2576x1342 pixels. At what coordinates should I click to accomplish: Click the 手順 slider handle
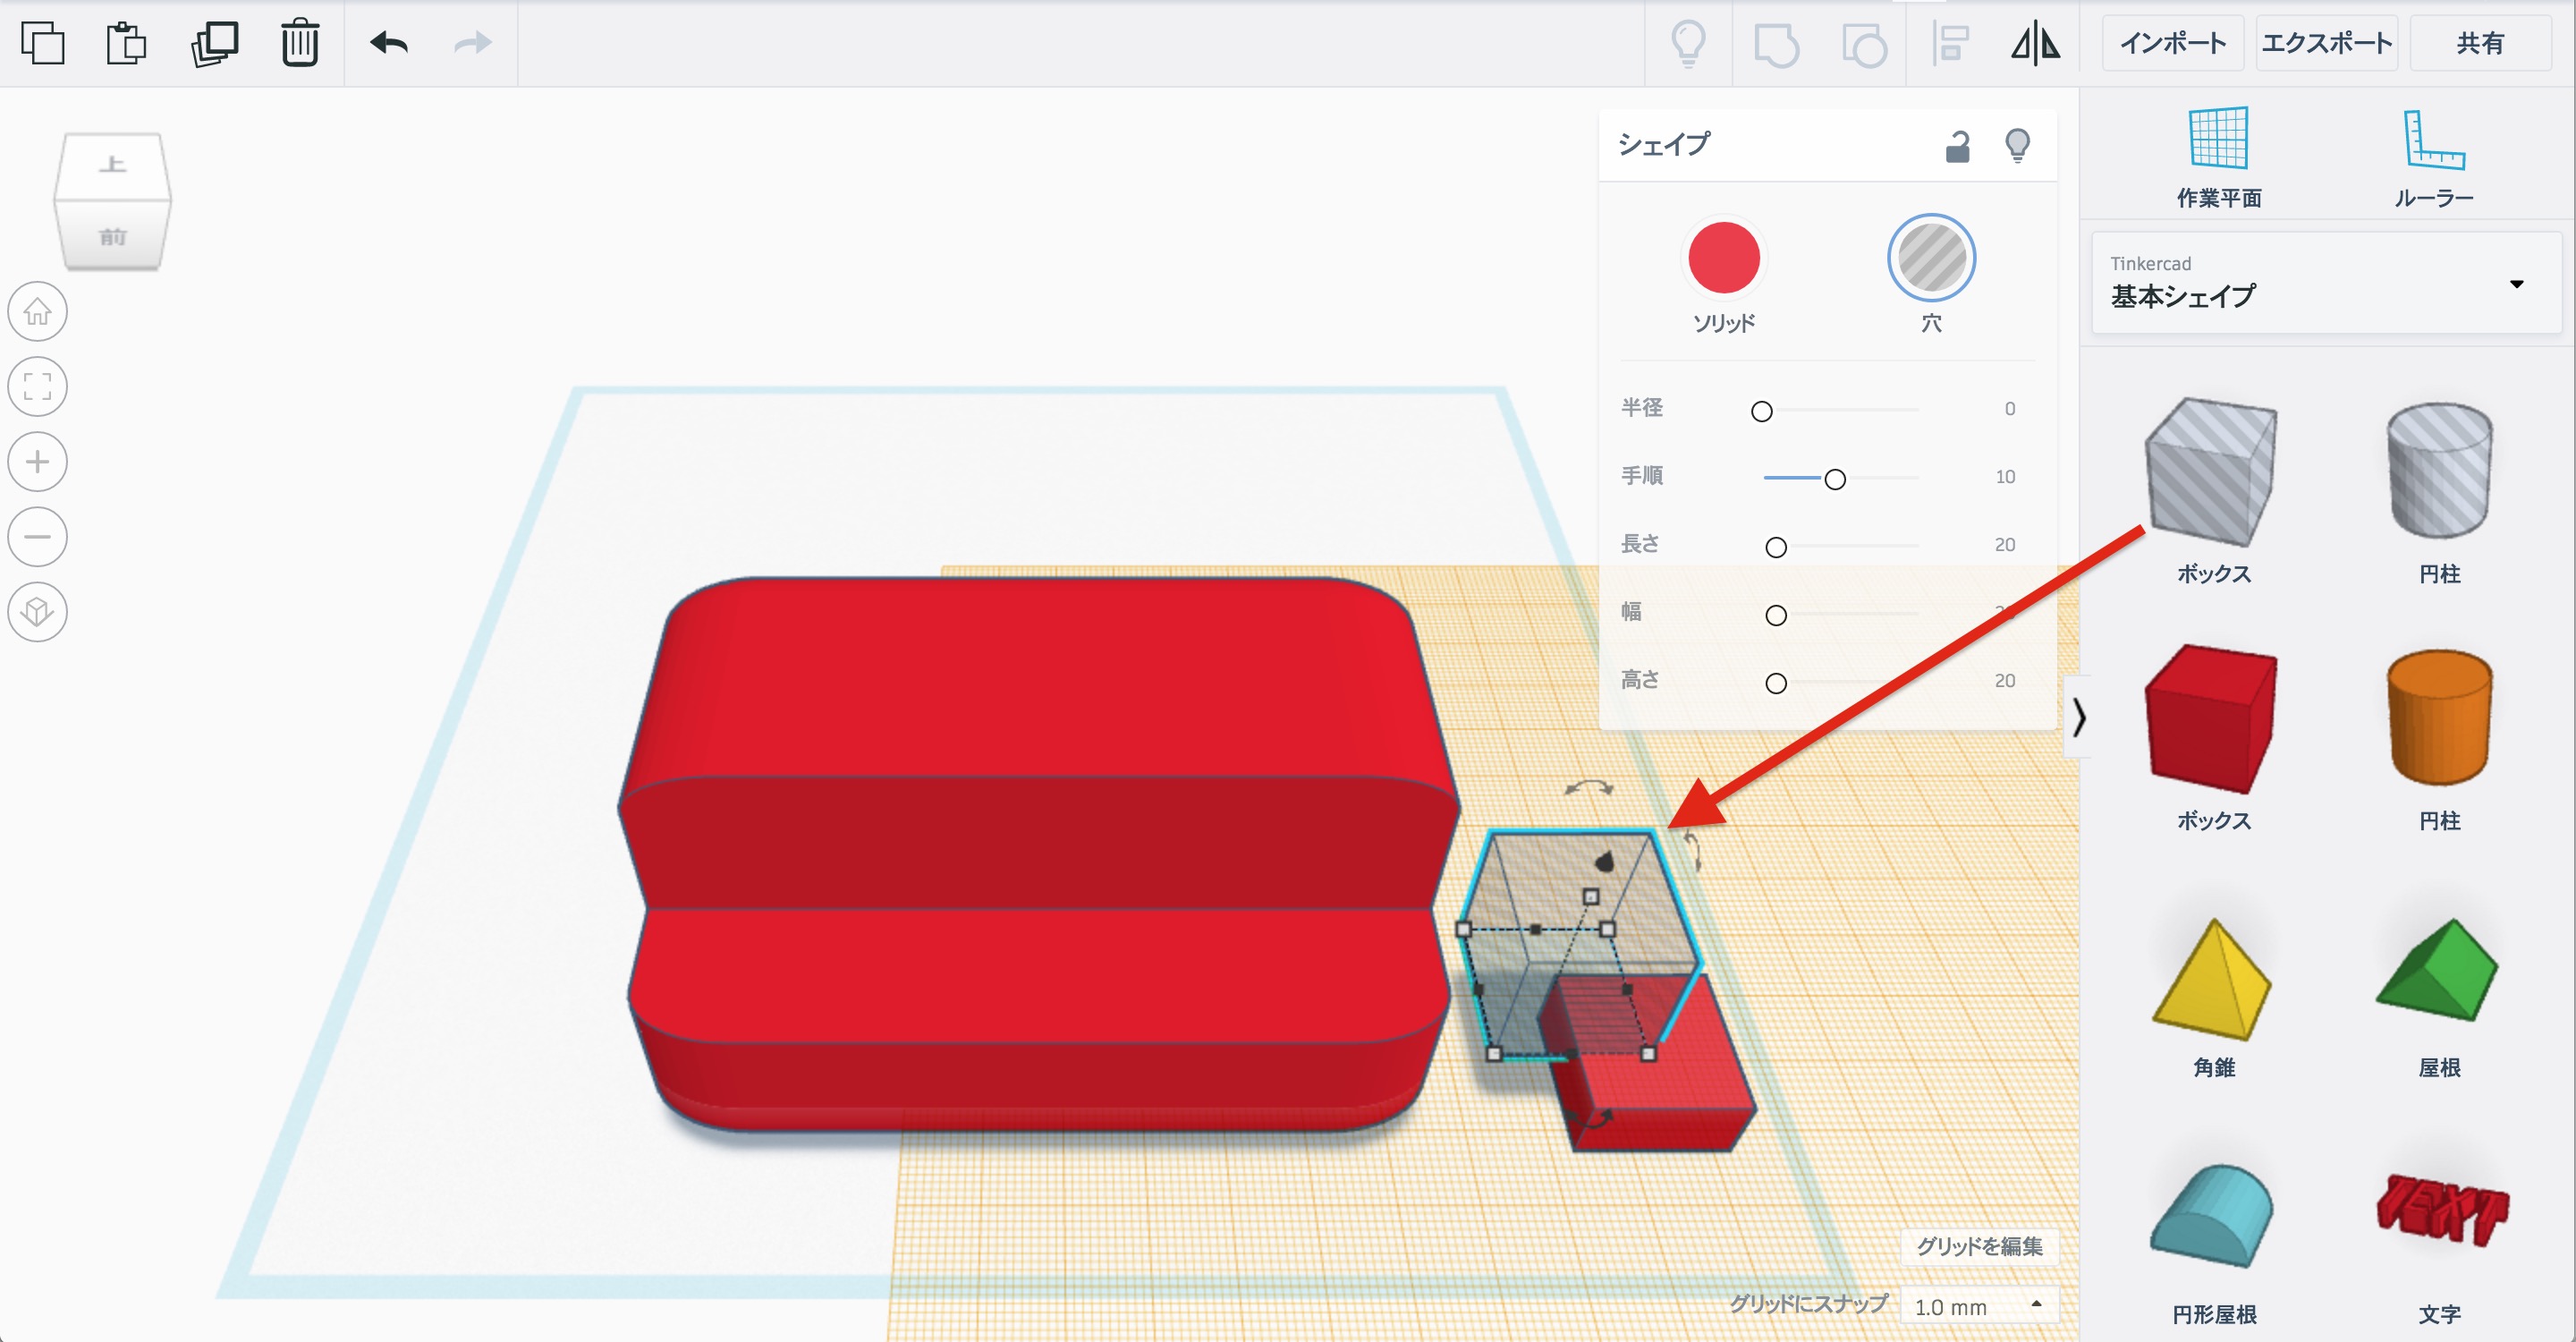1834,479
